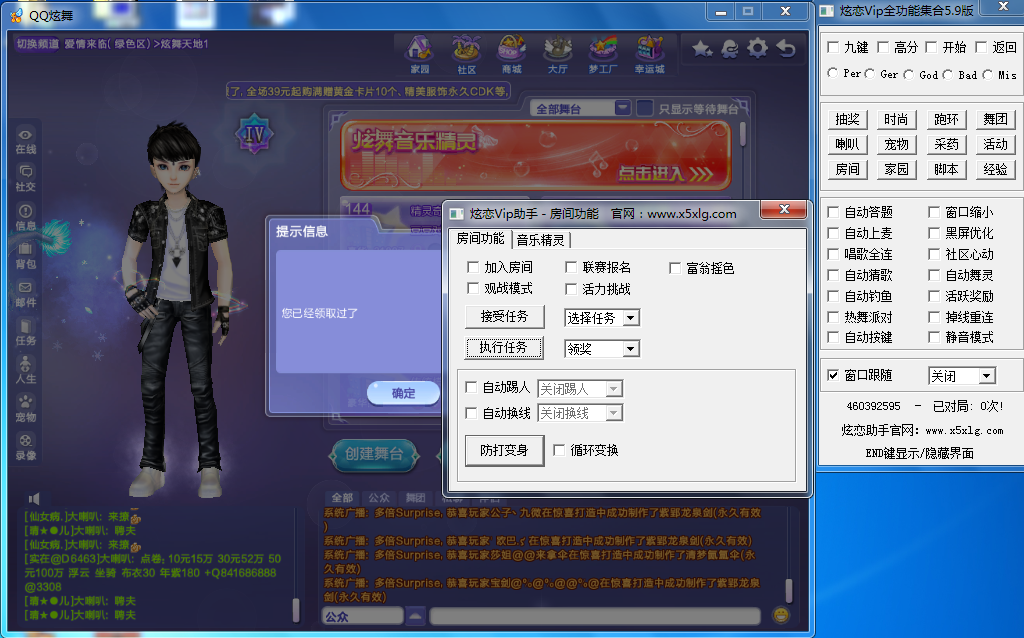Image resolution: width=1024 pixels, height=638 pixels.
Task: Open the 邮件 mail sidebar icon
Action: 25,294
